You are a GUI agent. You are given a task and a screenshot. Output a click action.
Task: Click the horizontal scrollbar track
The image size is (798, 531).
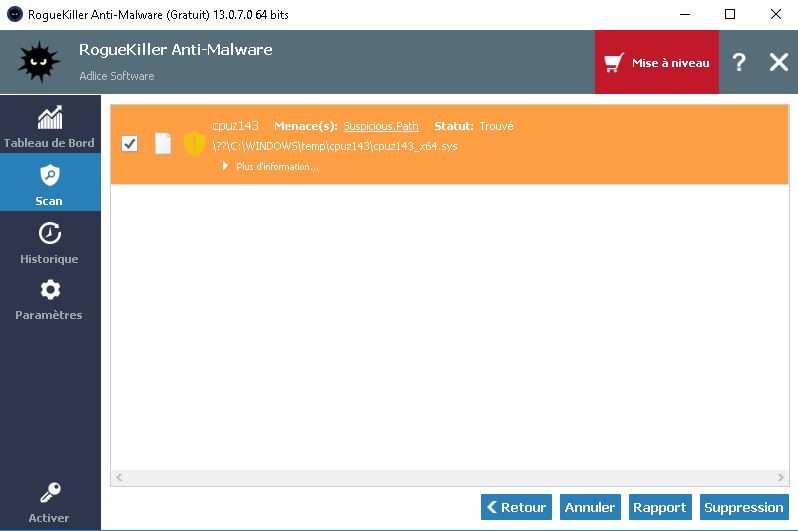[x=450, y=478]
